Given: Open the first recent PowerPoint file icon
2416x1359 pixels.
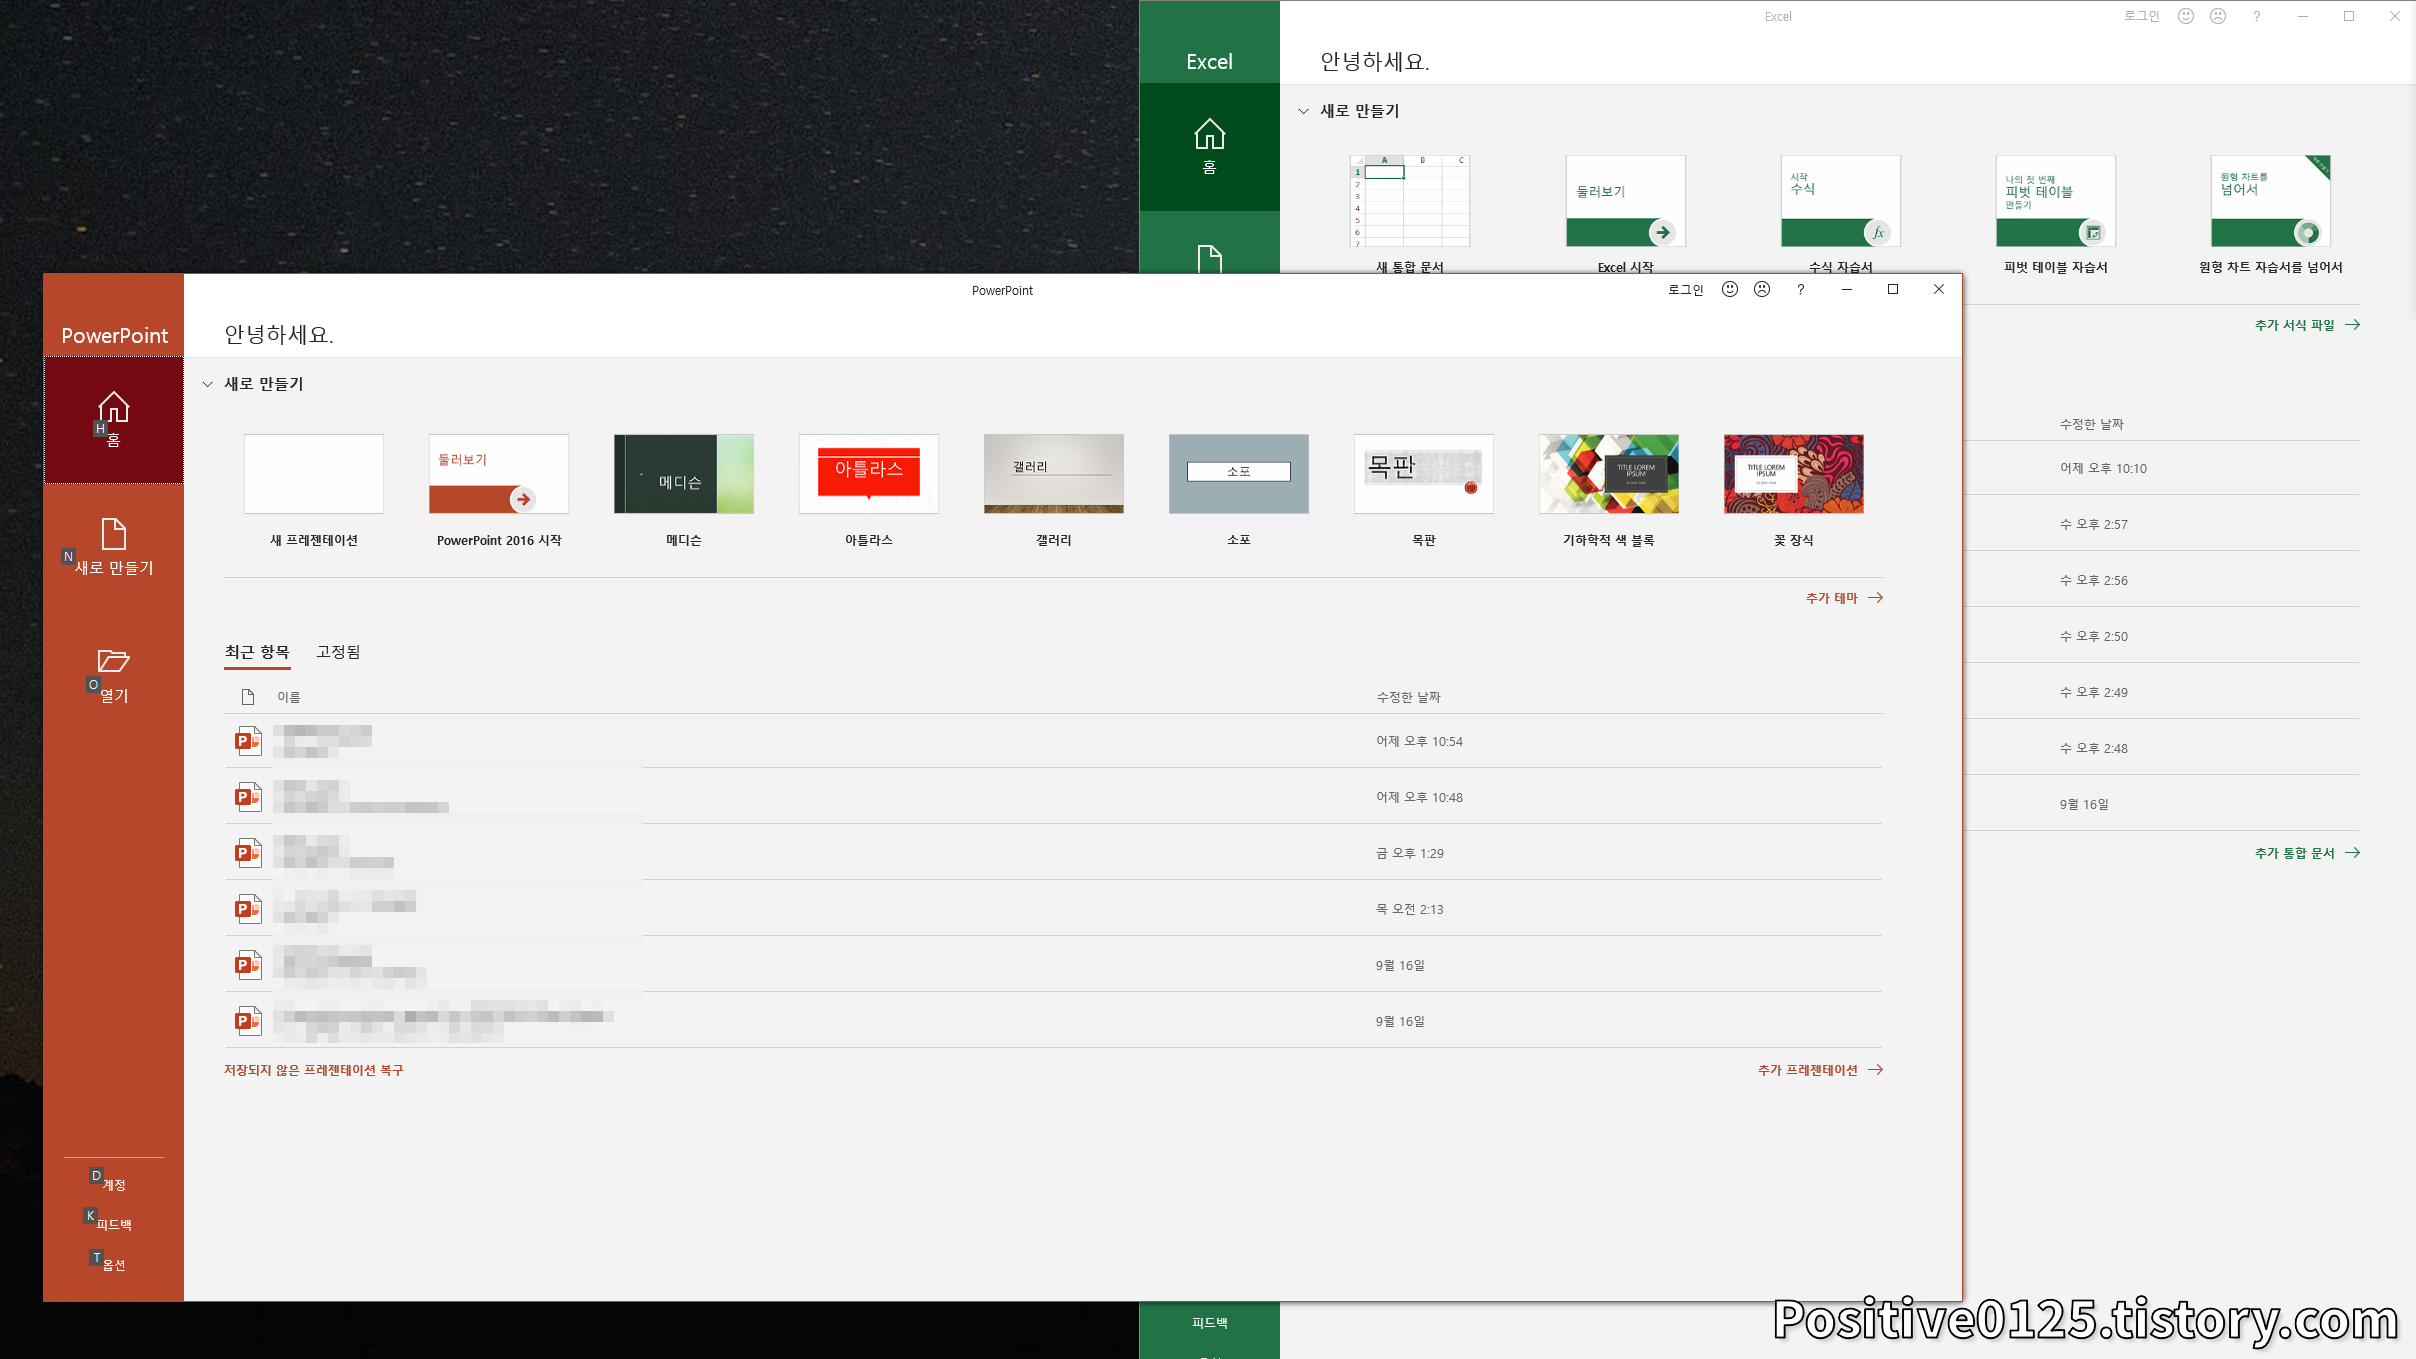Looking at the screenshot, I should click(248, 741).
